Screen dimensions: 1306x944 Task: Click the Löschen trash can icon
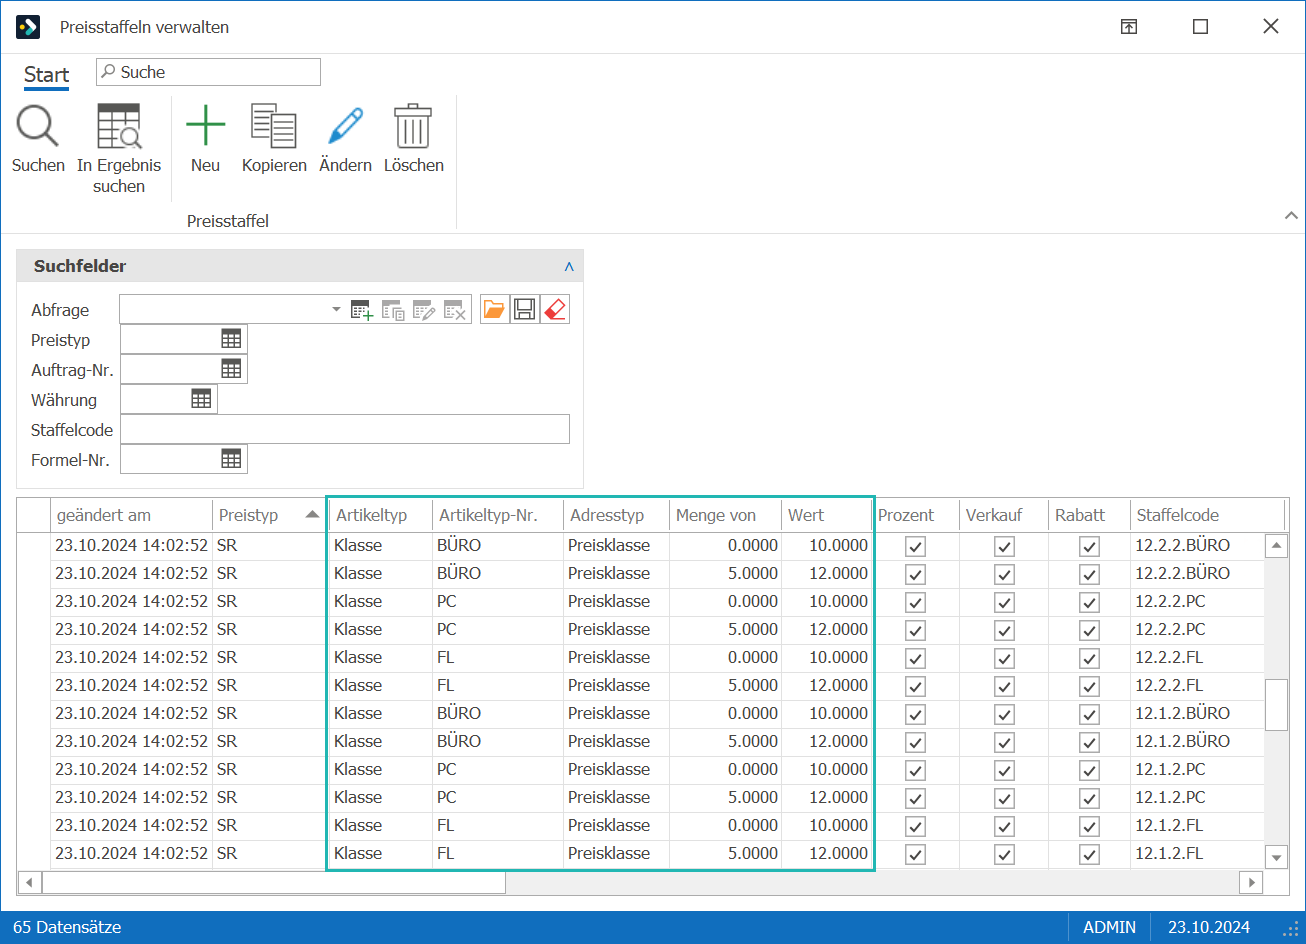(413, 127)
